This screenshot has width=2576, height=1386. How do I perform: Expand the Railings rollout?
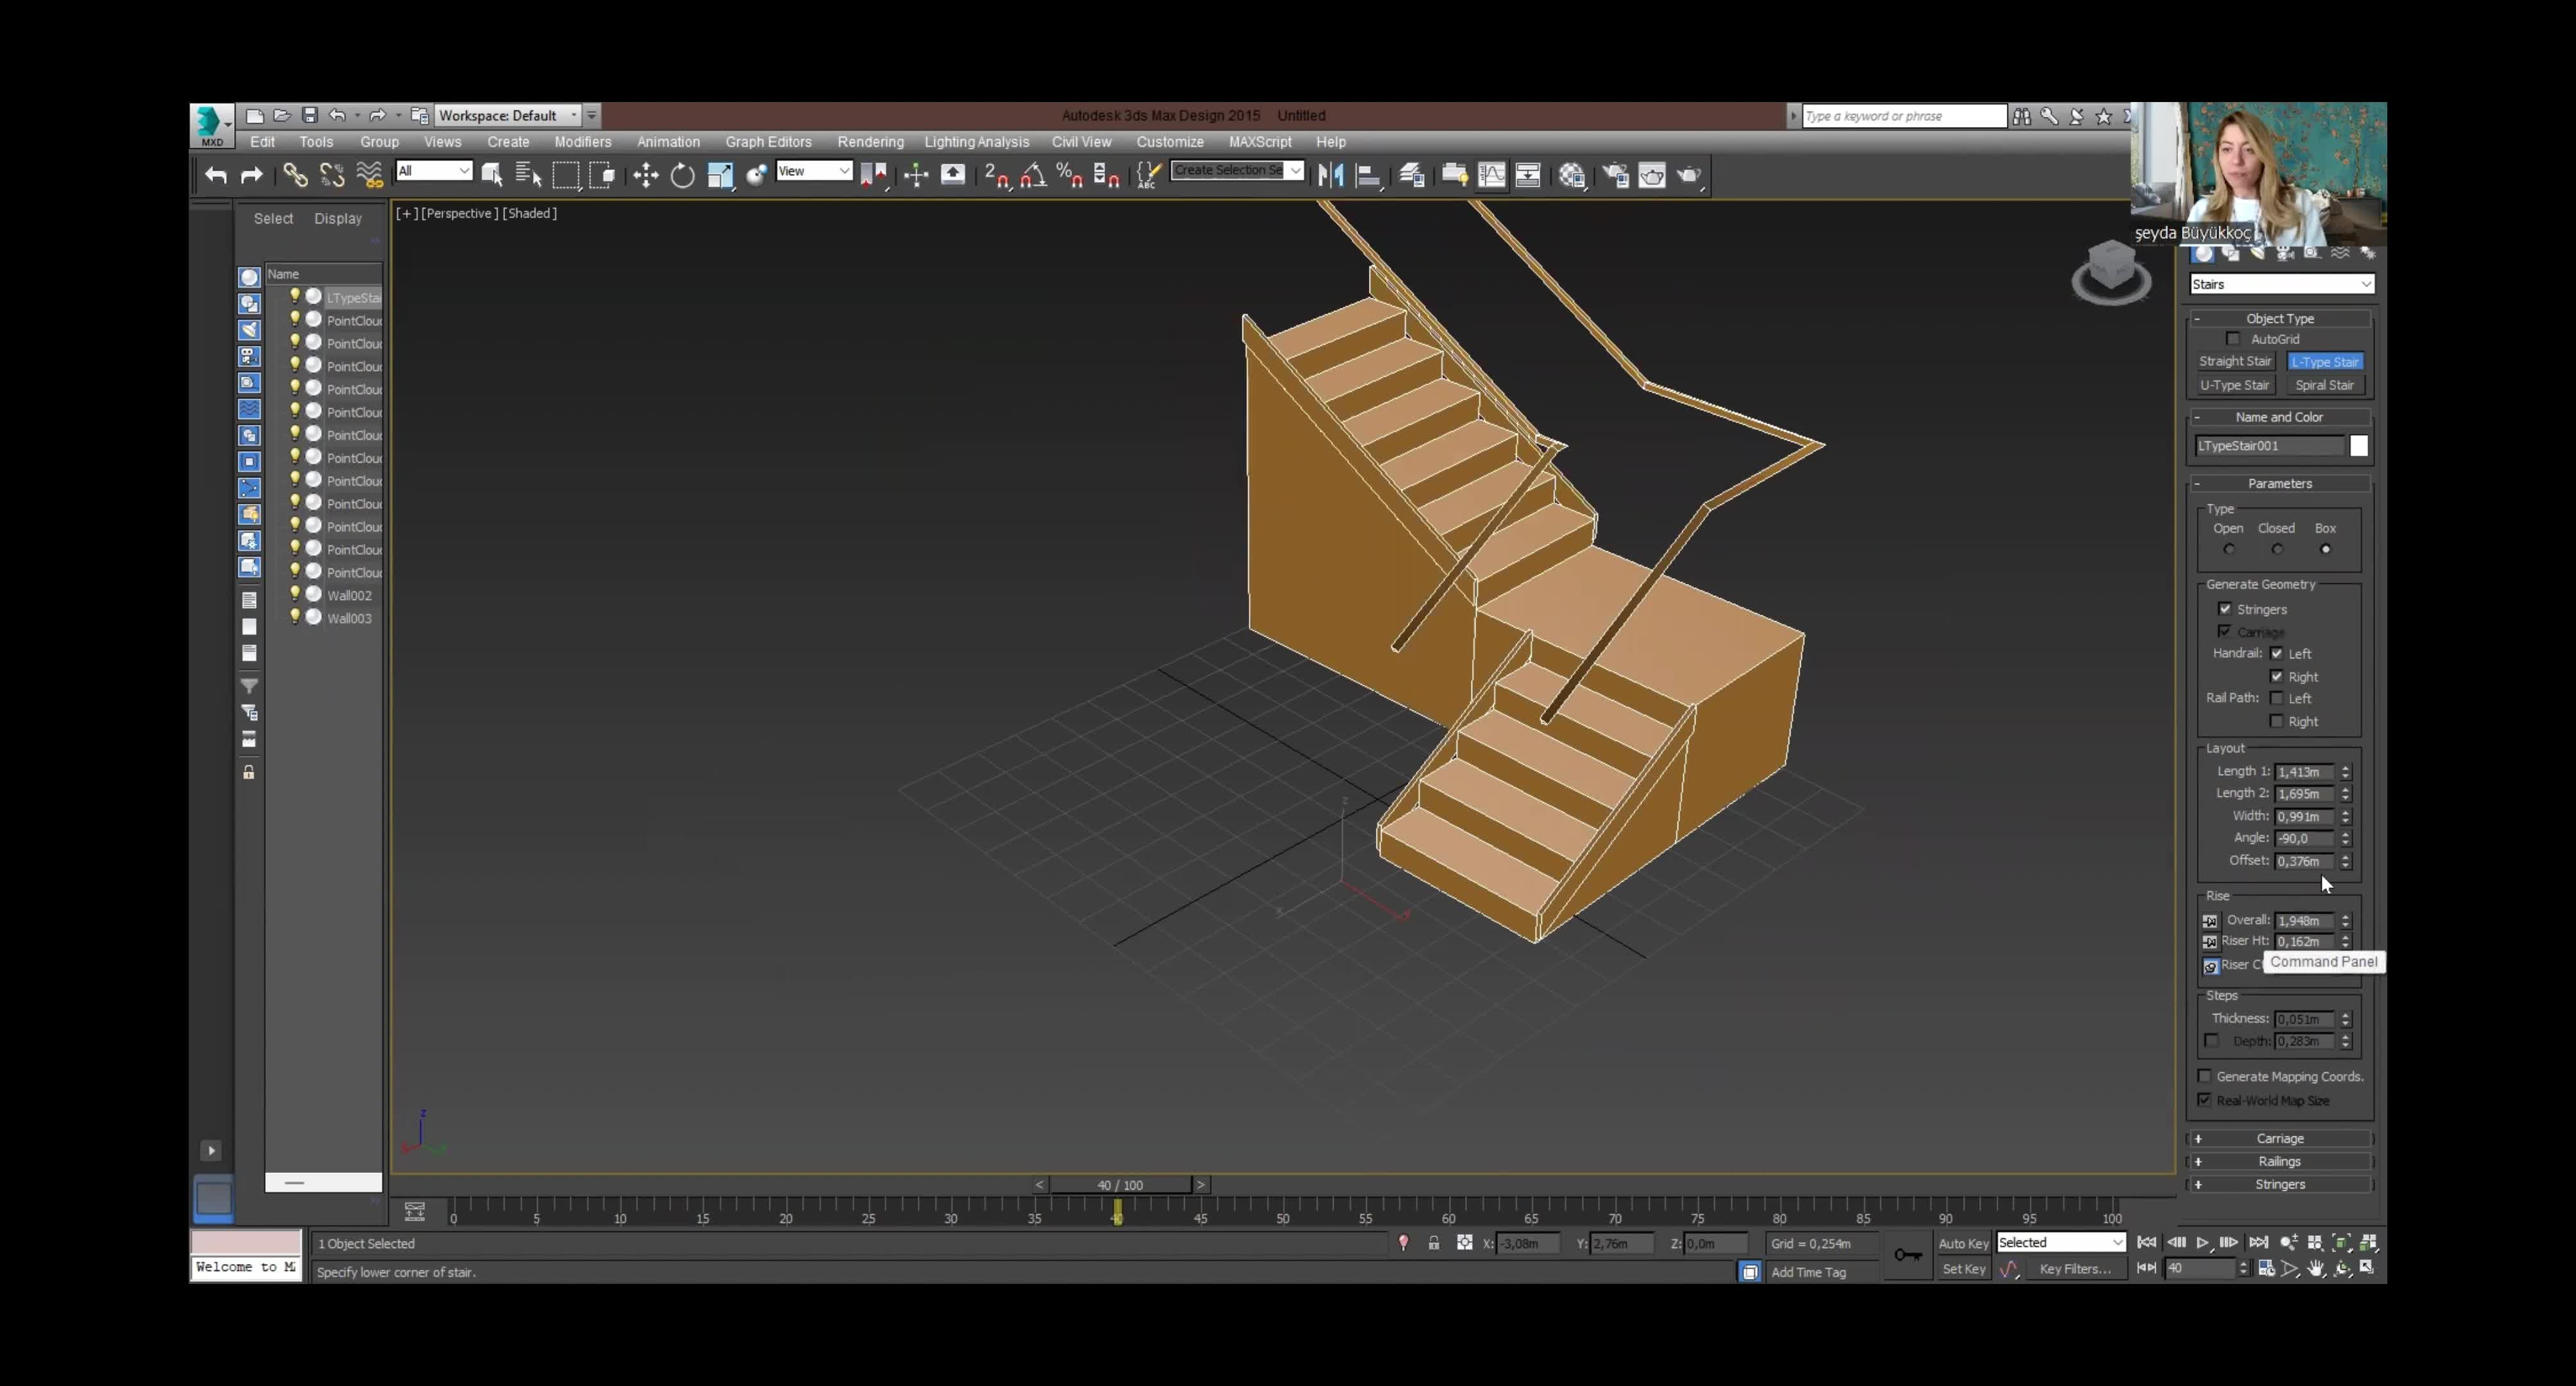[2280, 1161]
